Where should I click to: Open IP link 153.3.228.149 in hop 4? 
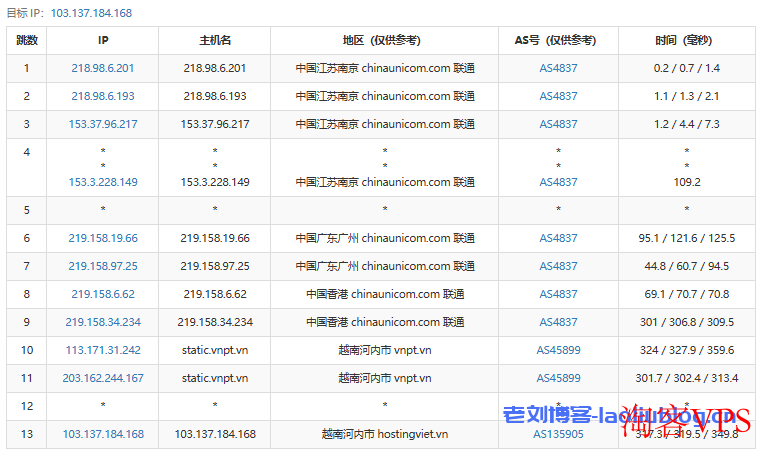[103, 182]
